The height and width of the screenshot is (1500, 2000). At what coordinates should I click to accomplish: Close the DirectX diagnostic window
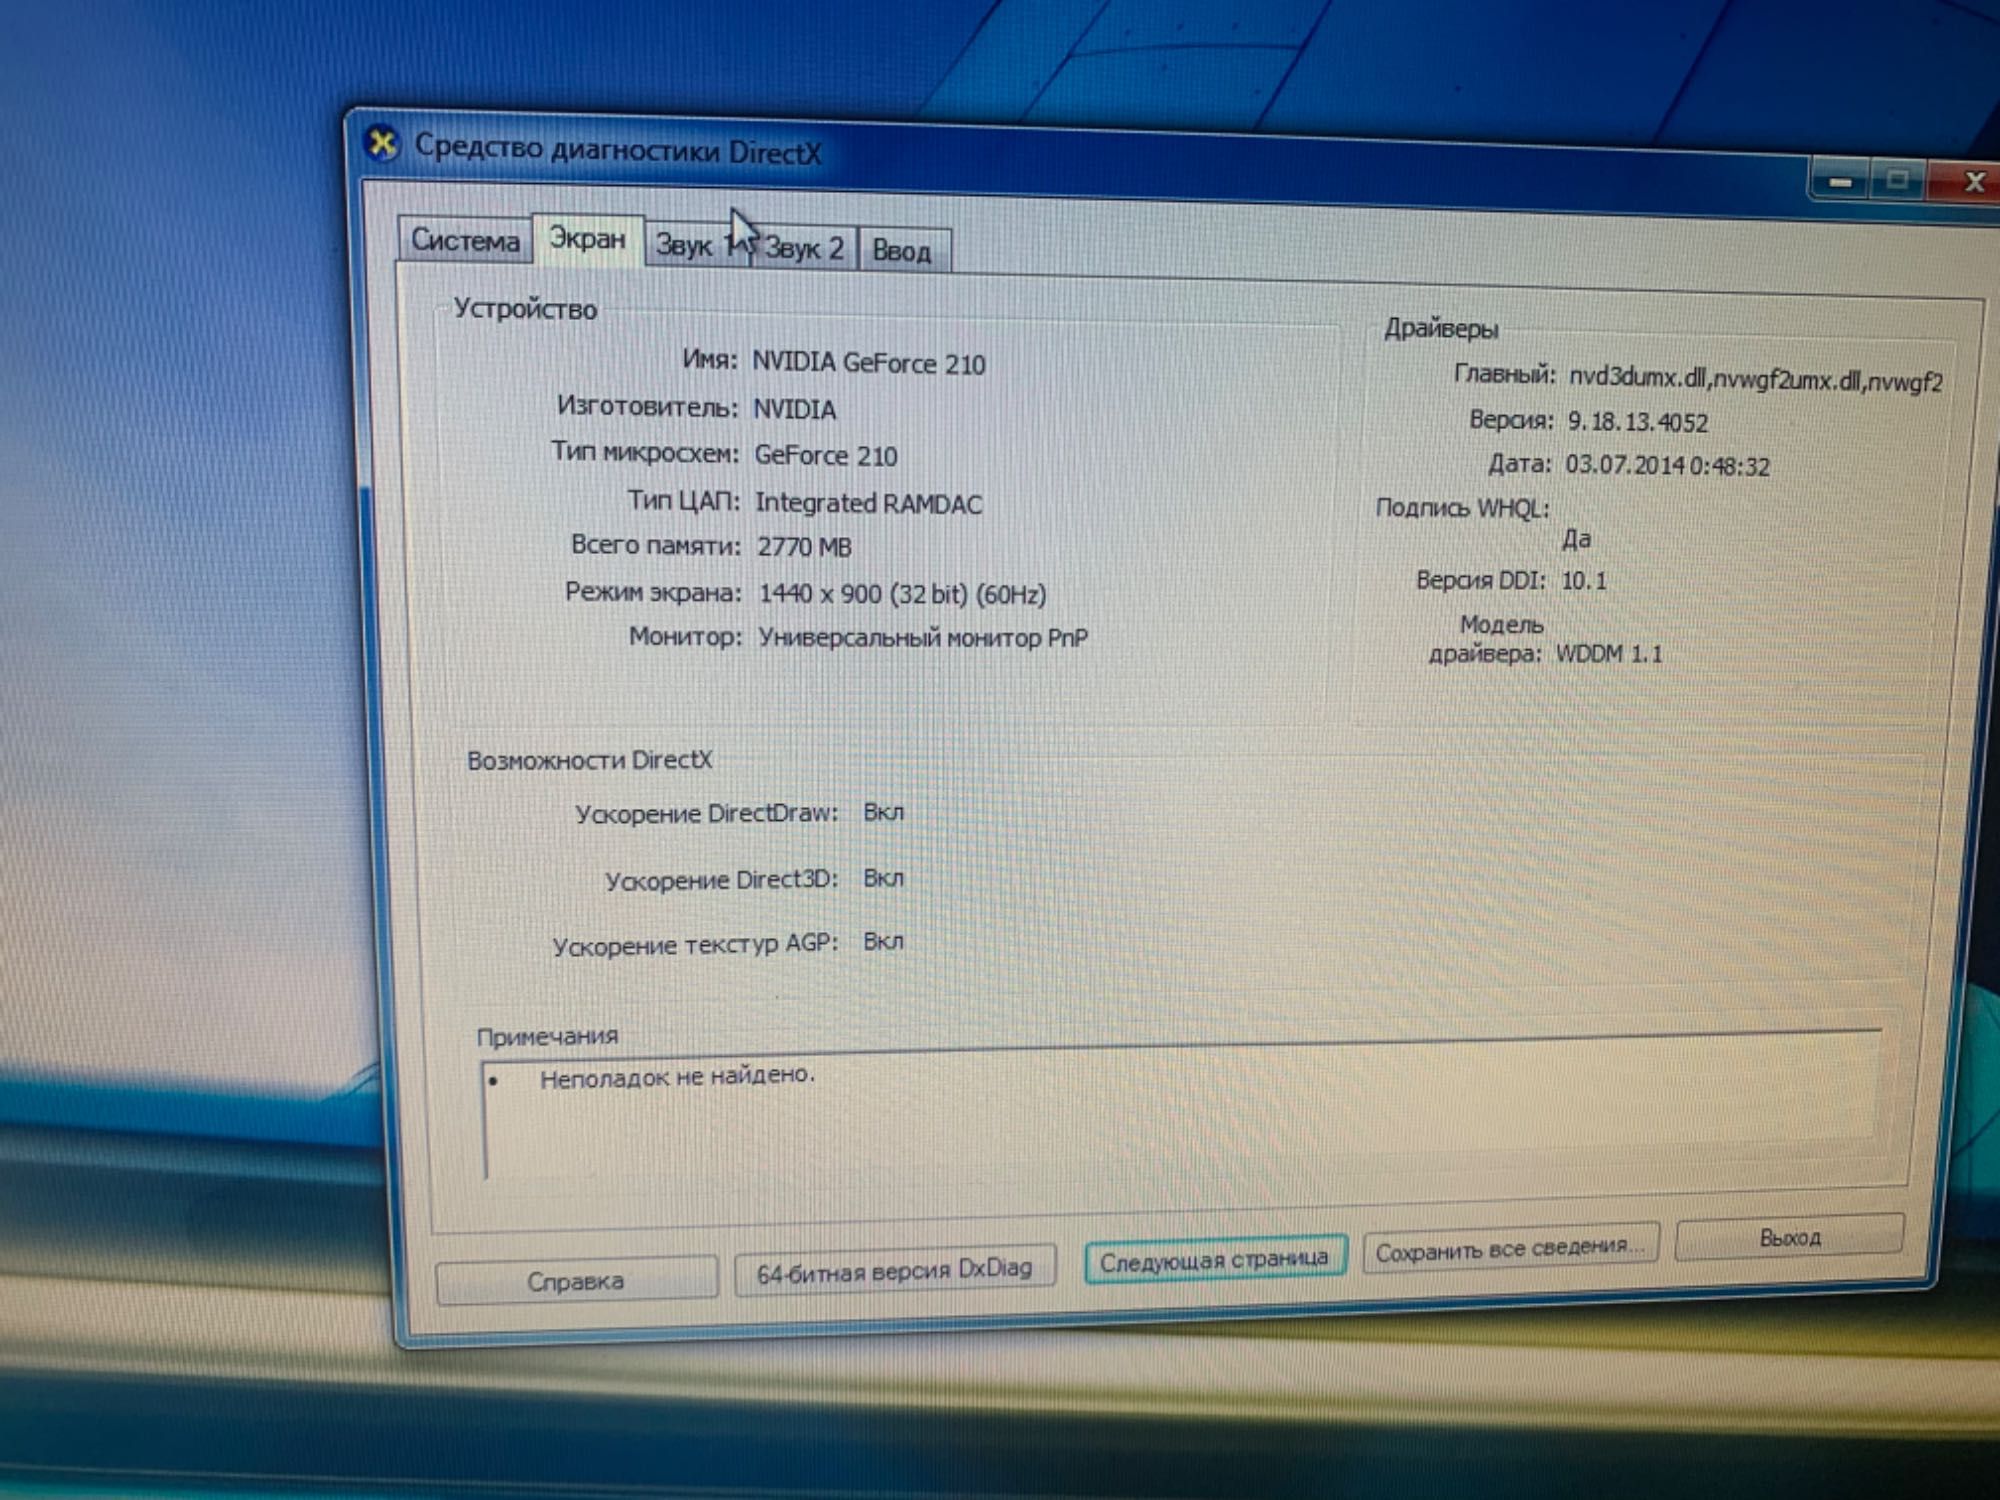(x=1967, y=182)
